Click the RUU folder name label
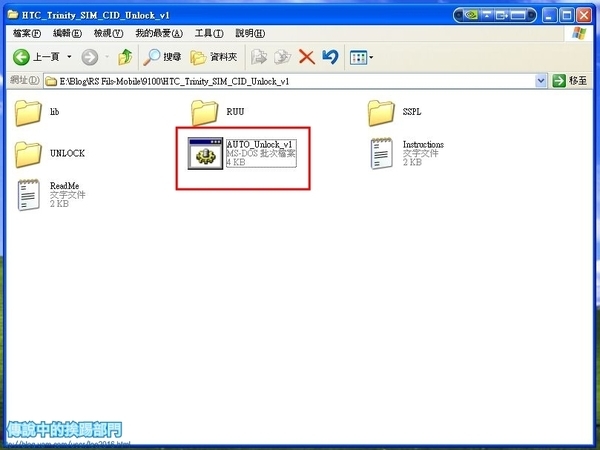Viewport: 600px width, 450px height. click(x=235, y=112)
